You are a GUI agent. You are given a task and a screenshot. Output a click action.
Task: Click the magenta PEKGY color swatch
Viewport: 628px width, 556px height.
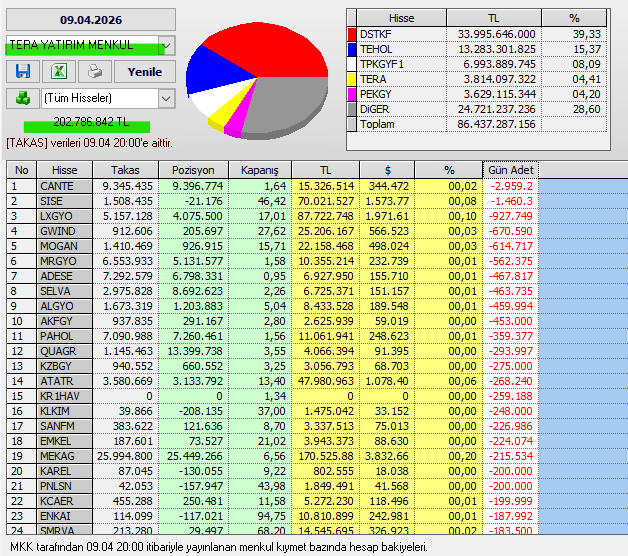352,95
